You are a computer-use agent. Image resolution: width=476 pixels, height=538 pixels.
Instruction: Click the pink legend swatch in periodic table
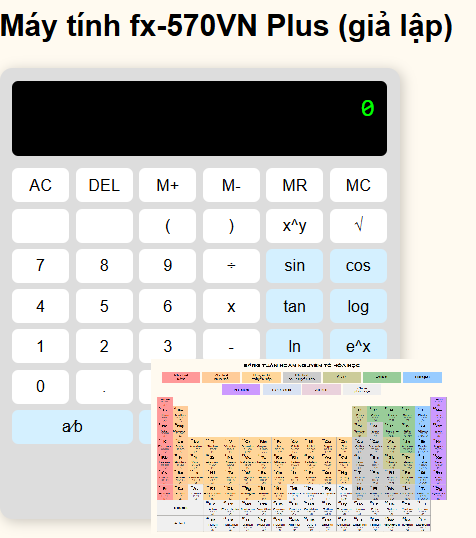point(322,389)
